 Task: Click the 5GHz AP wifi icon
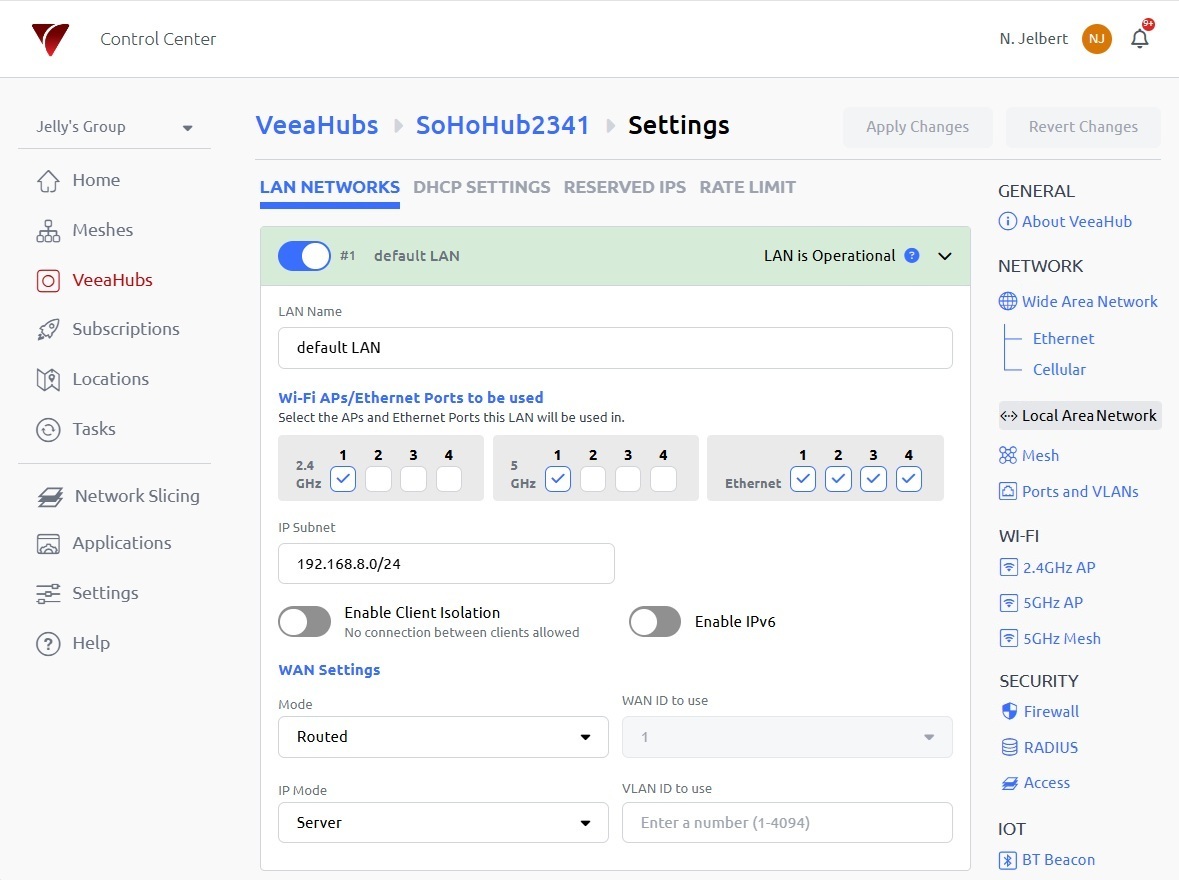[x=1008, y=602]
